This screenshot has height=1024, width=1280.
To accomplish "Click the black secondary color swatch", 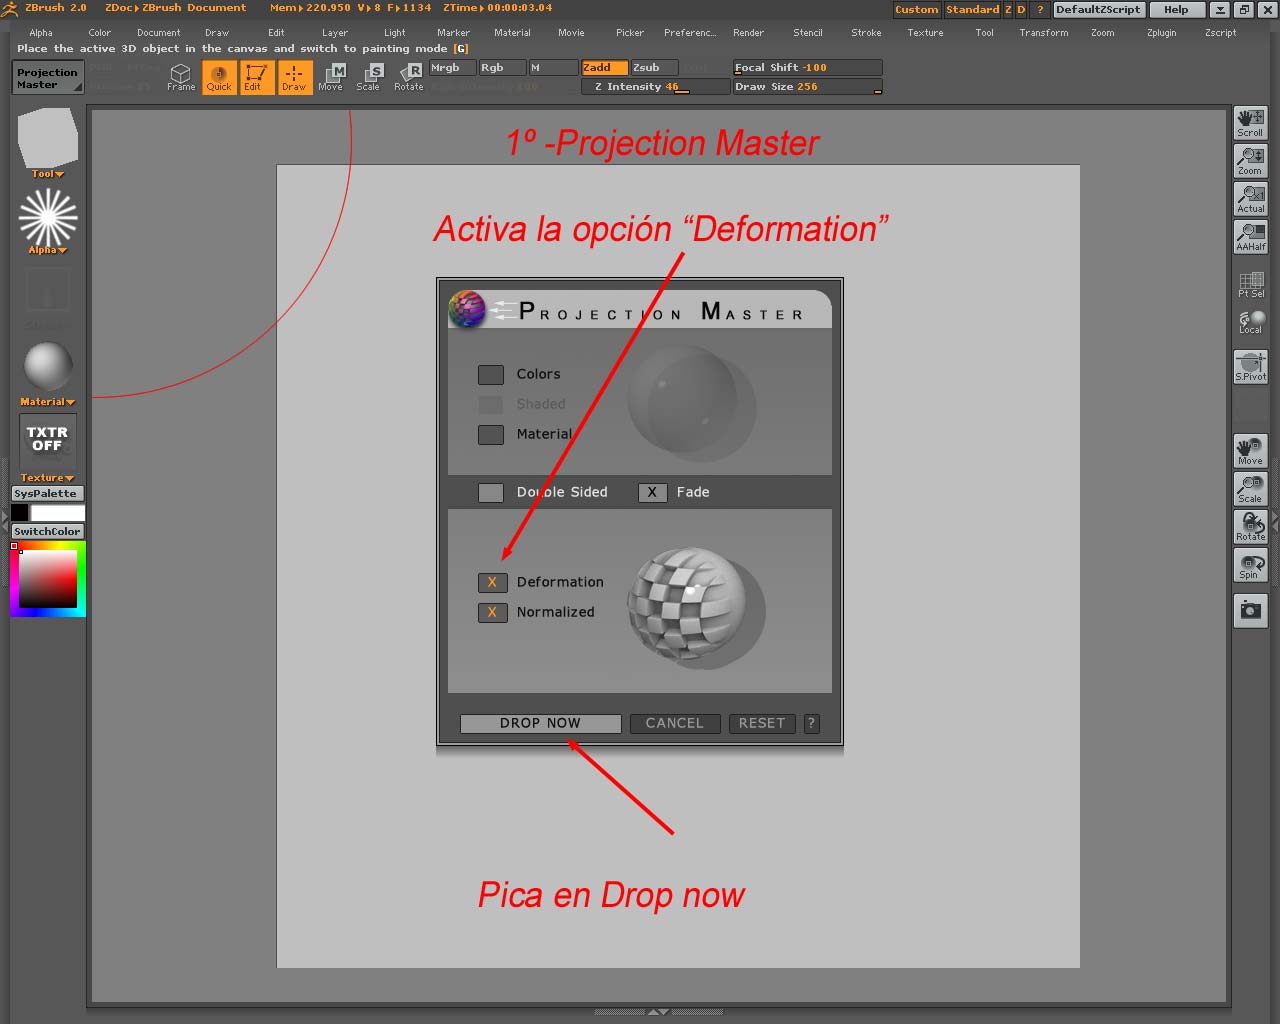I will (19, 513).
